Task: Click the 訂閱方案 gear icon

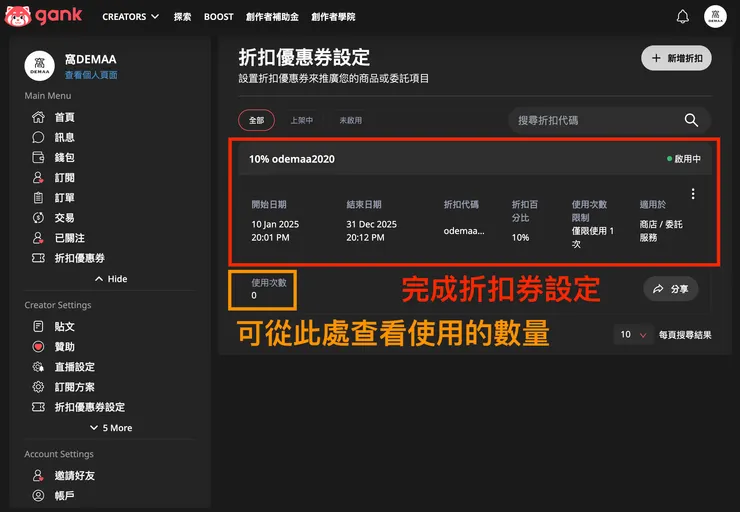Action: pyautogui.click(x=38, y=387)
